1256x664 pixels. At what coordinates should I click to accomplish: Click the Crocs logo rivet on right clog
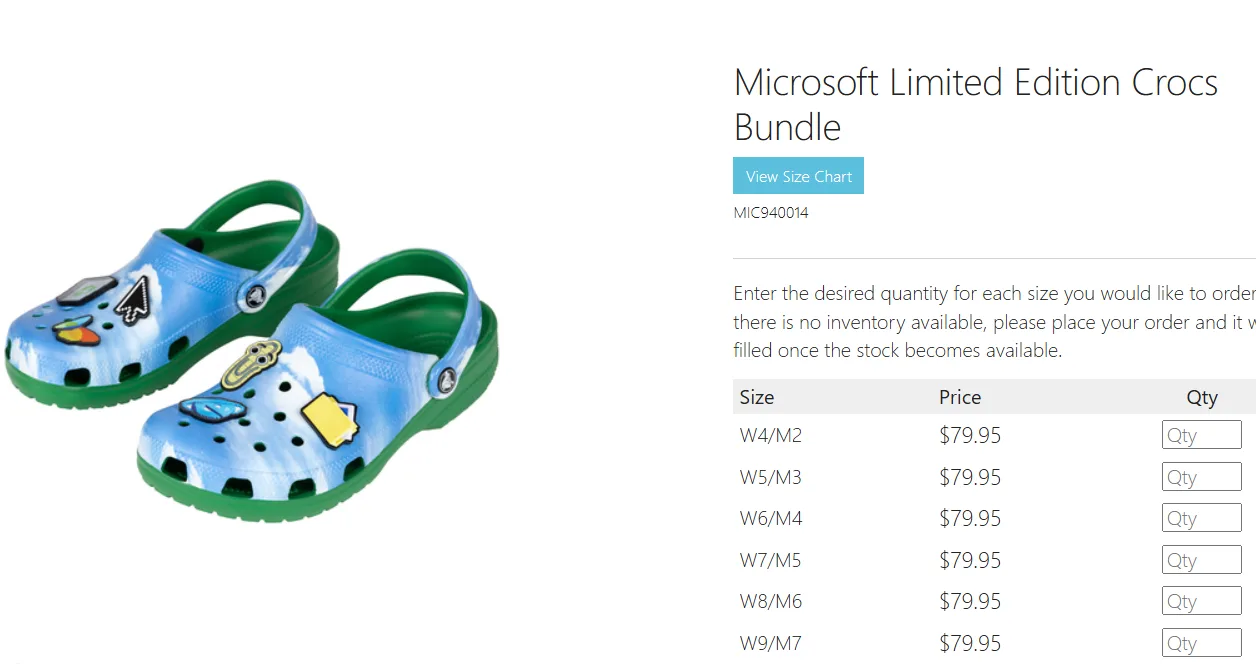[447, 379]
